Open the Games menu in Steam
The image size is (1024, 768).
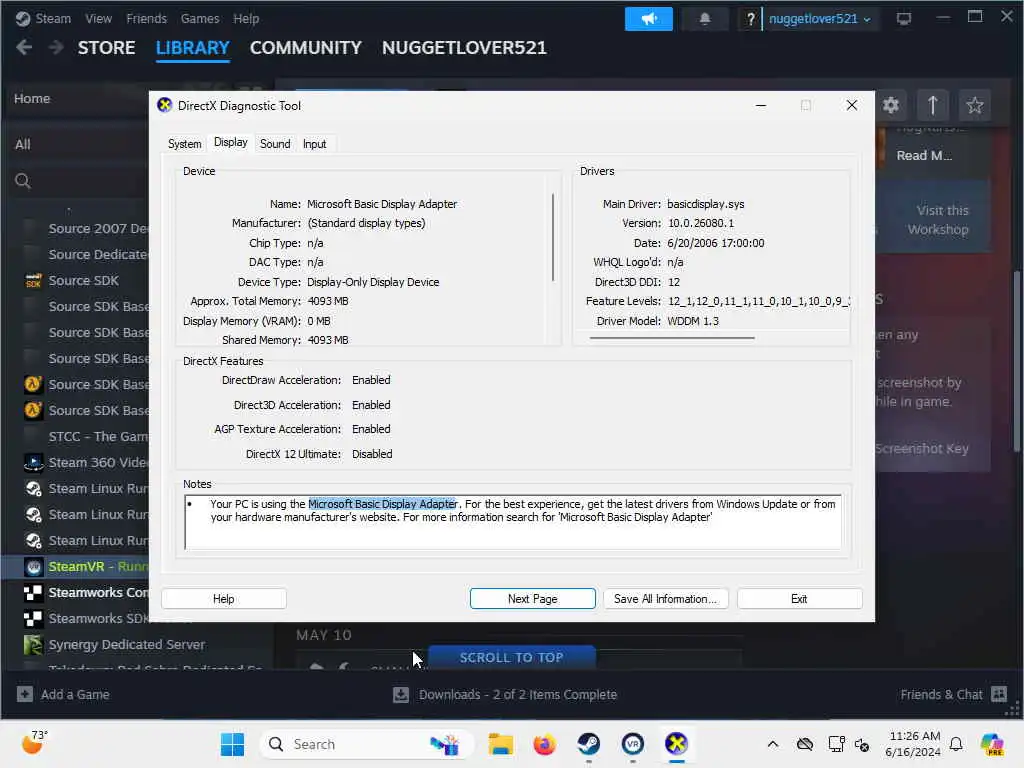[200, 19]
